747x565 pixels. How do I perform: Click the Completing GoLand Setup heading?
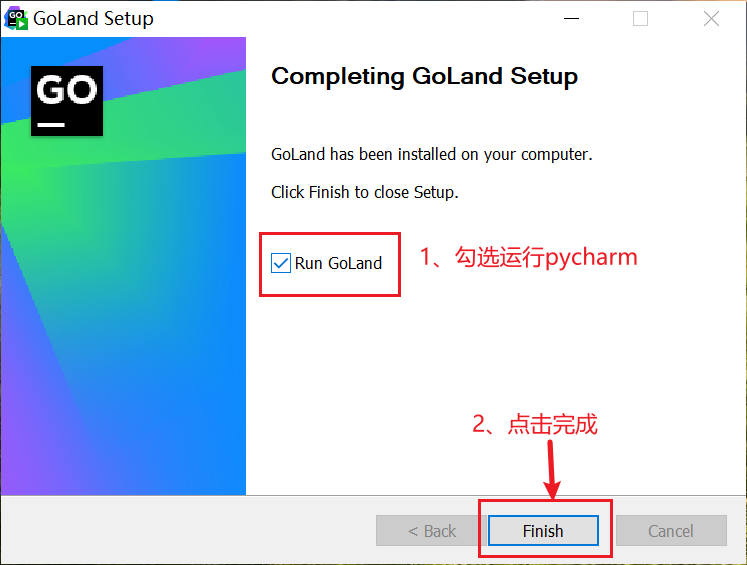[x=424, y=77]
